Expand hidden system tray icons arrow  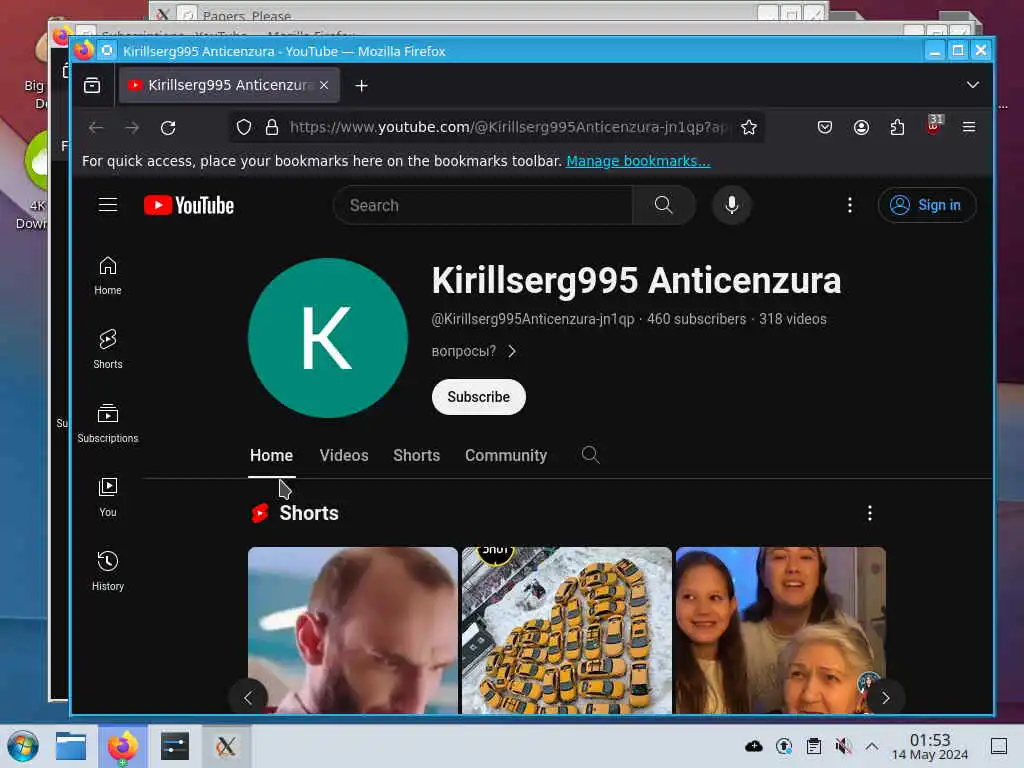[872, 746]
